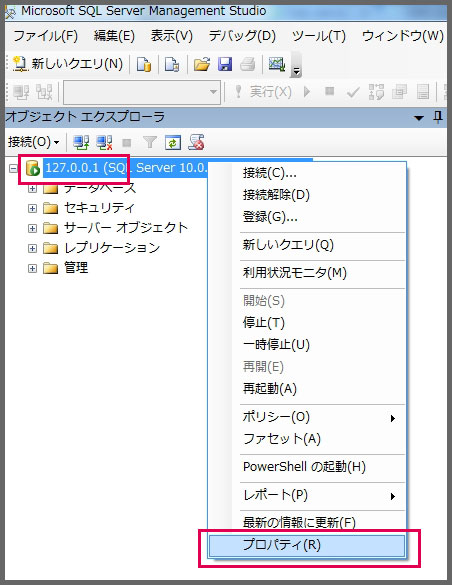Click the 新しいクエリ(N) toolbar button
The height and width of the screenshot is (585, 452).
pyautogui.click(x=68, y=64)
